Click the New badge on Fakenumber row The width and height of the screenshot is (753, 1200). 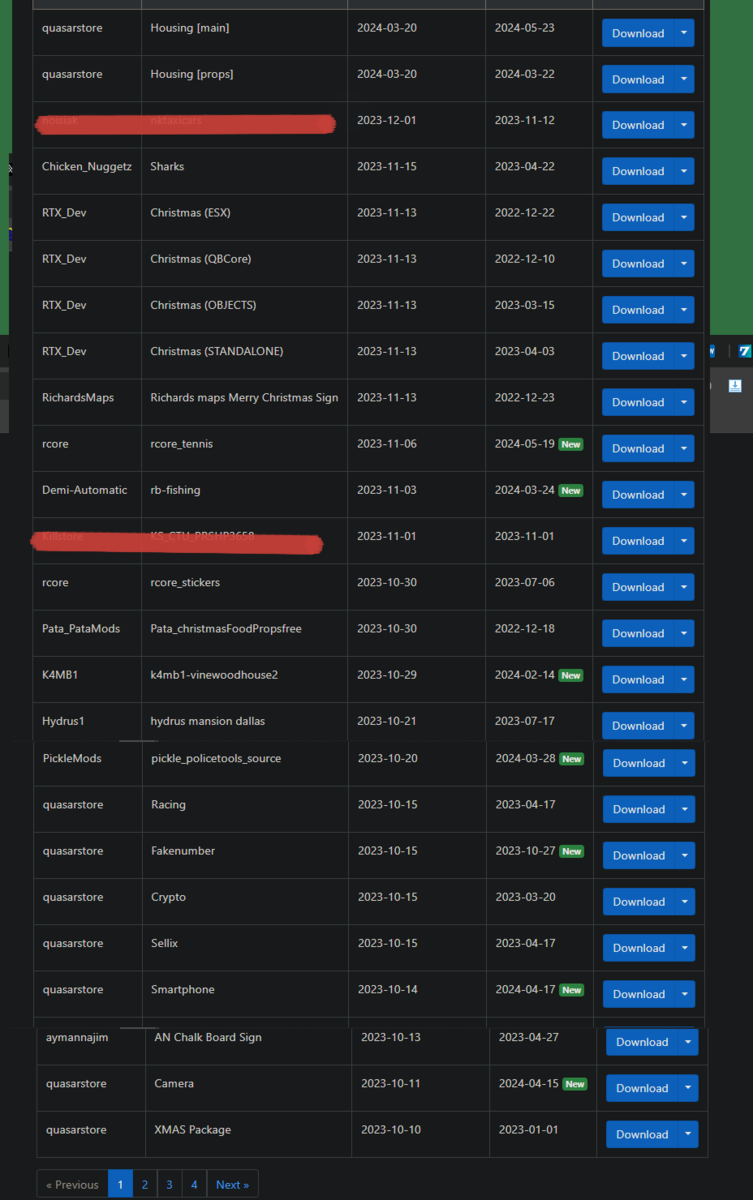[x=571, y=851]
